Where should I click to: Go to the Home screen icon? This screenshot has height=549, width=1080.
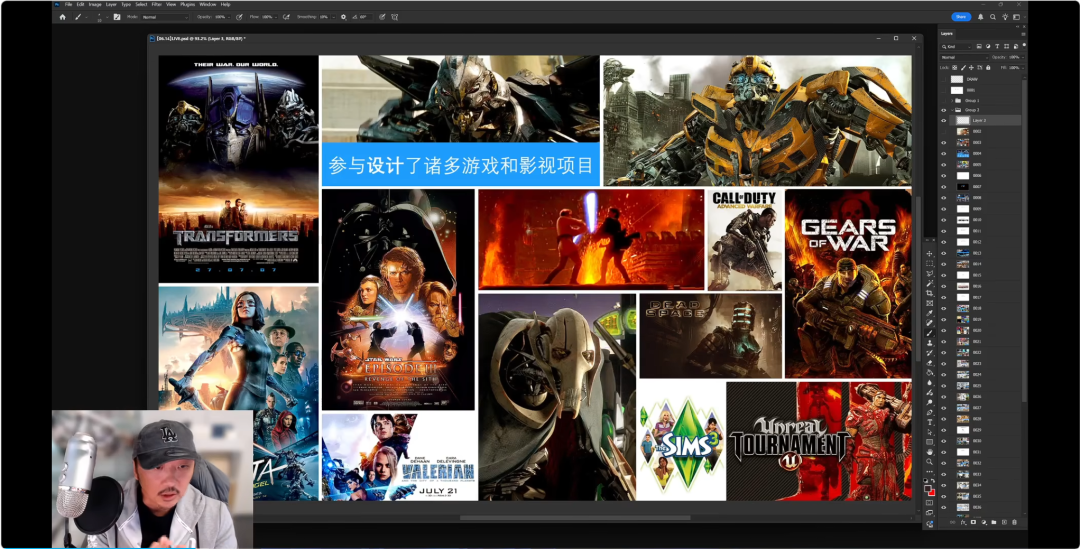pyautogui.click(x=62, y=17)
